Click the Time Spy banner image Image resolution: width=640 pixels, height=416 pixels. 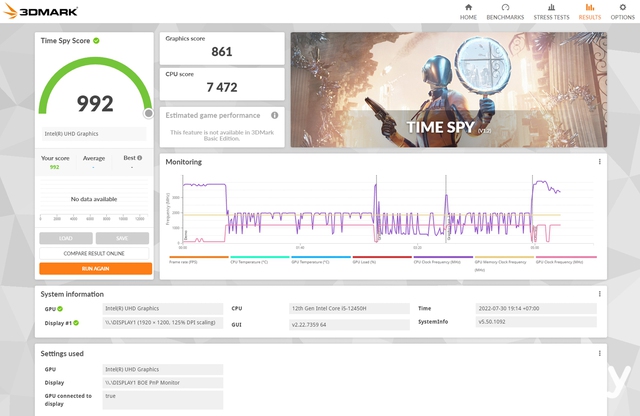tap(449, 89)
